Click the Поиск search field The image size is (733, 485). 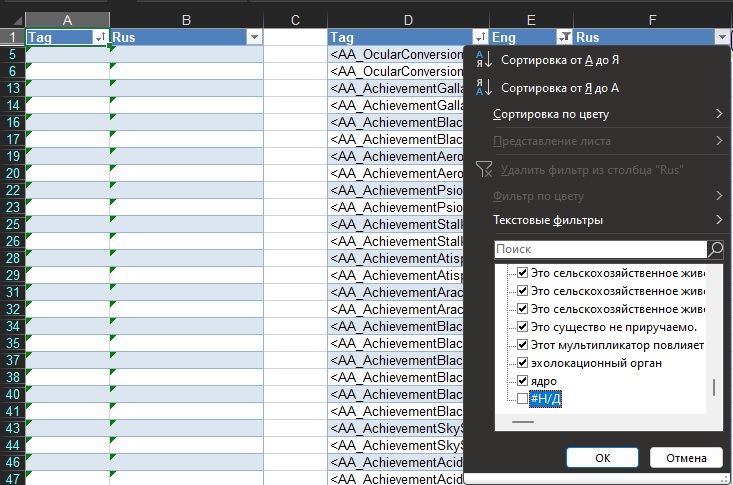coord(600,249)
